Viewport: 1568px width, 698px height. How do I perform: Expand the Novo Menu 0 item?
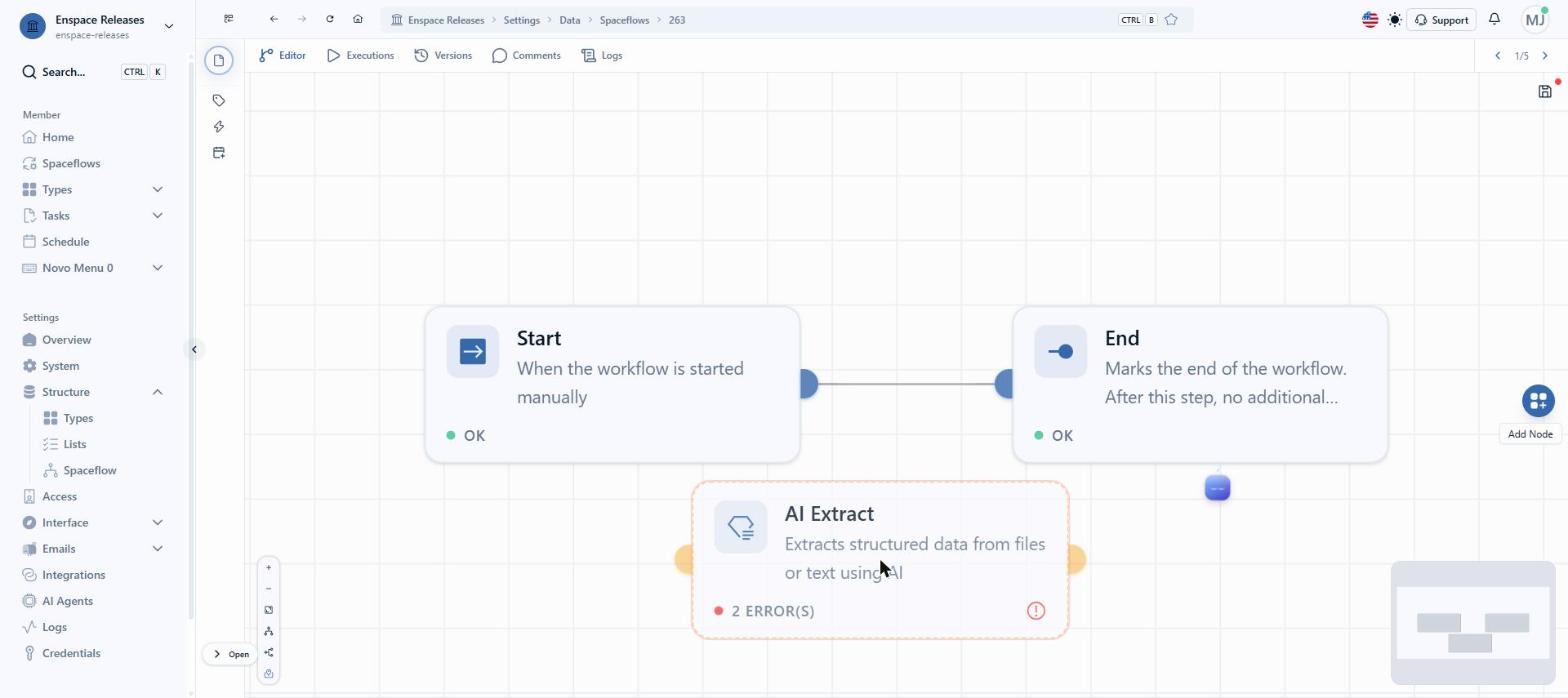[157, 268]
